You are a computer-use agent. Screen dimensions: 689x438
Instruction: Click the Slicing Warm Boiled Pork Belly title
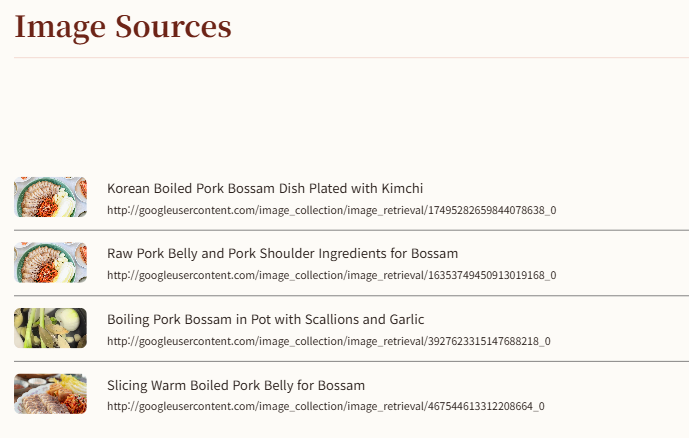pyautogui.click(x=236, y=385)
